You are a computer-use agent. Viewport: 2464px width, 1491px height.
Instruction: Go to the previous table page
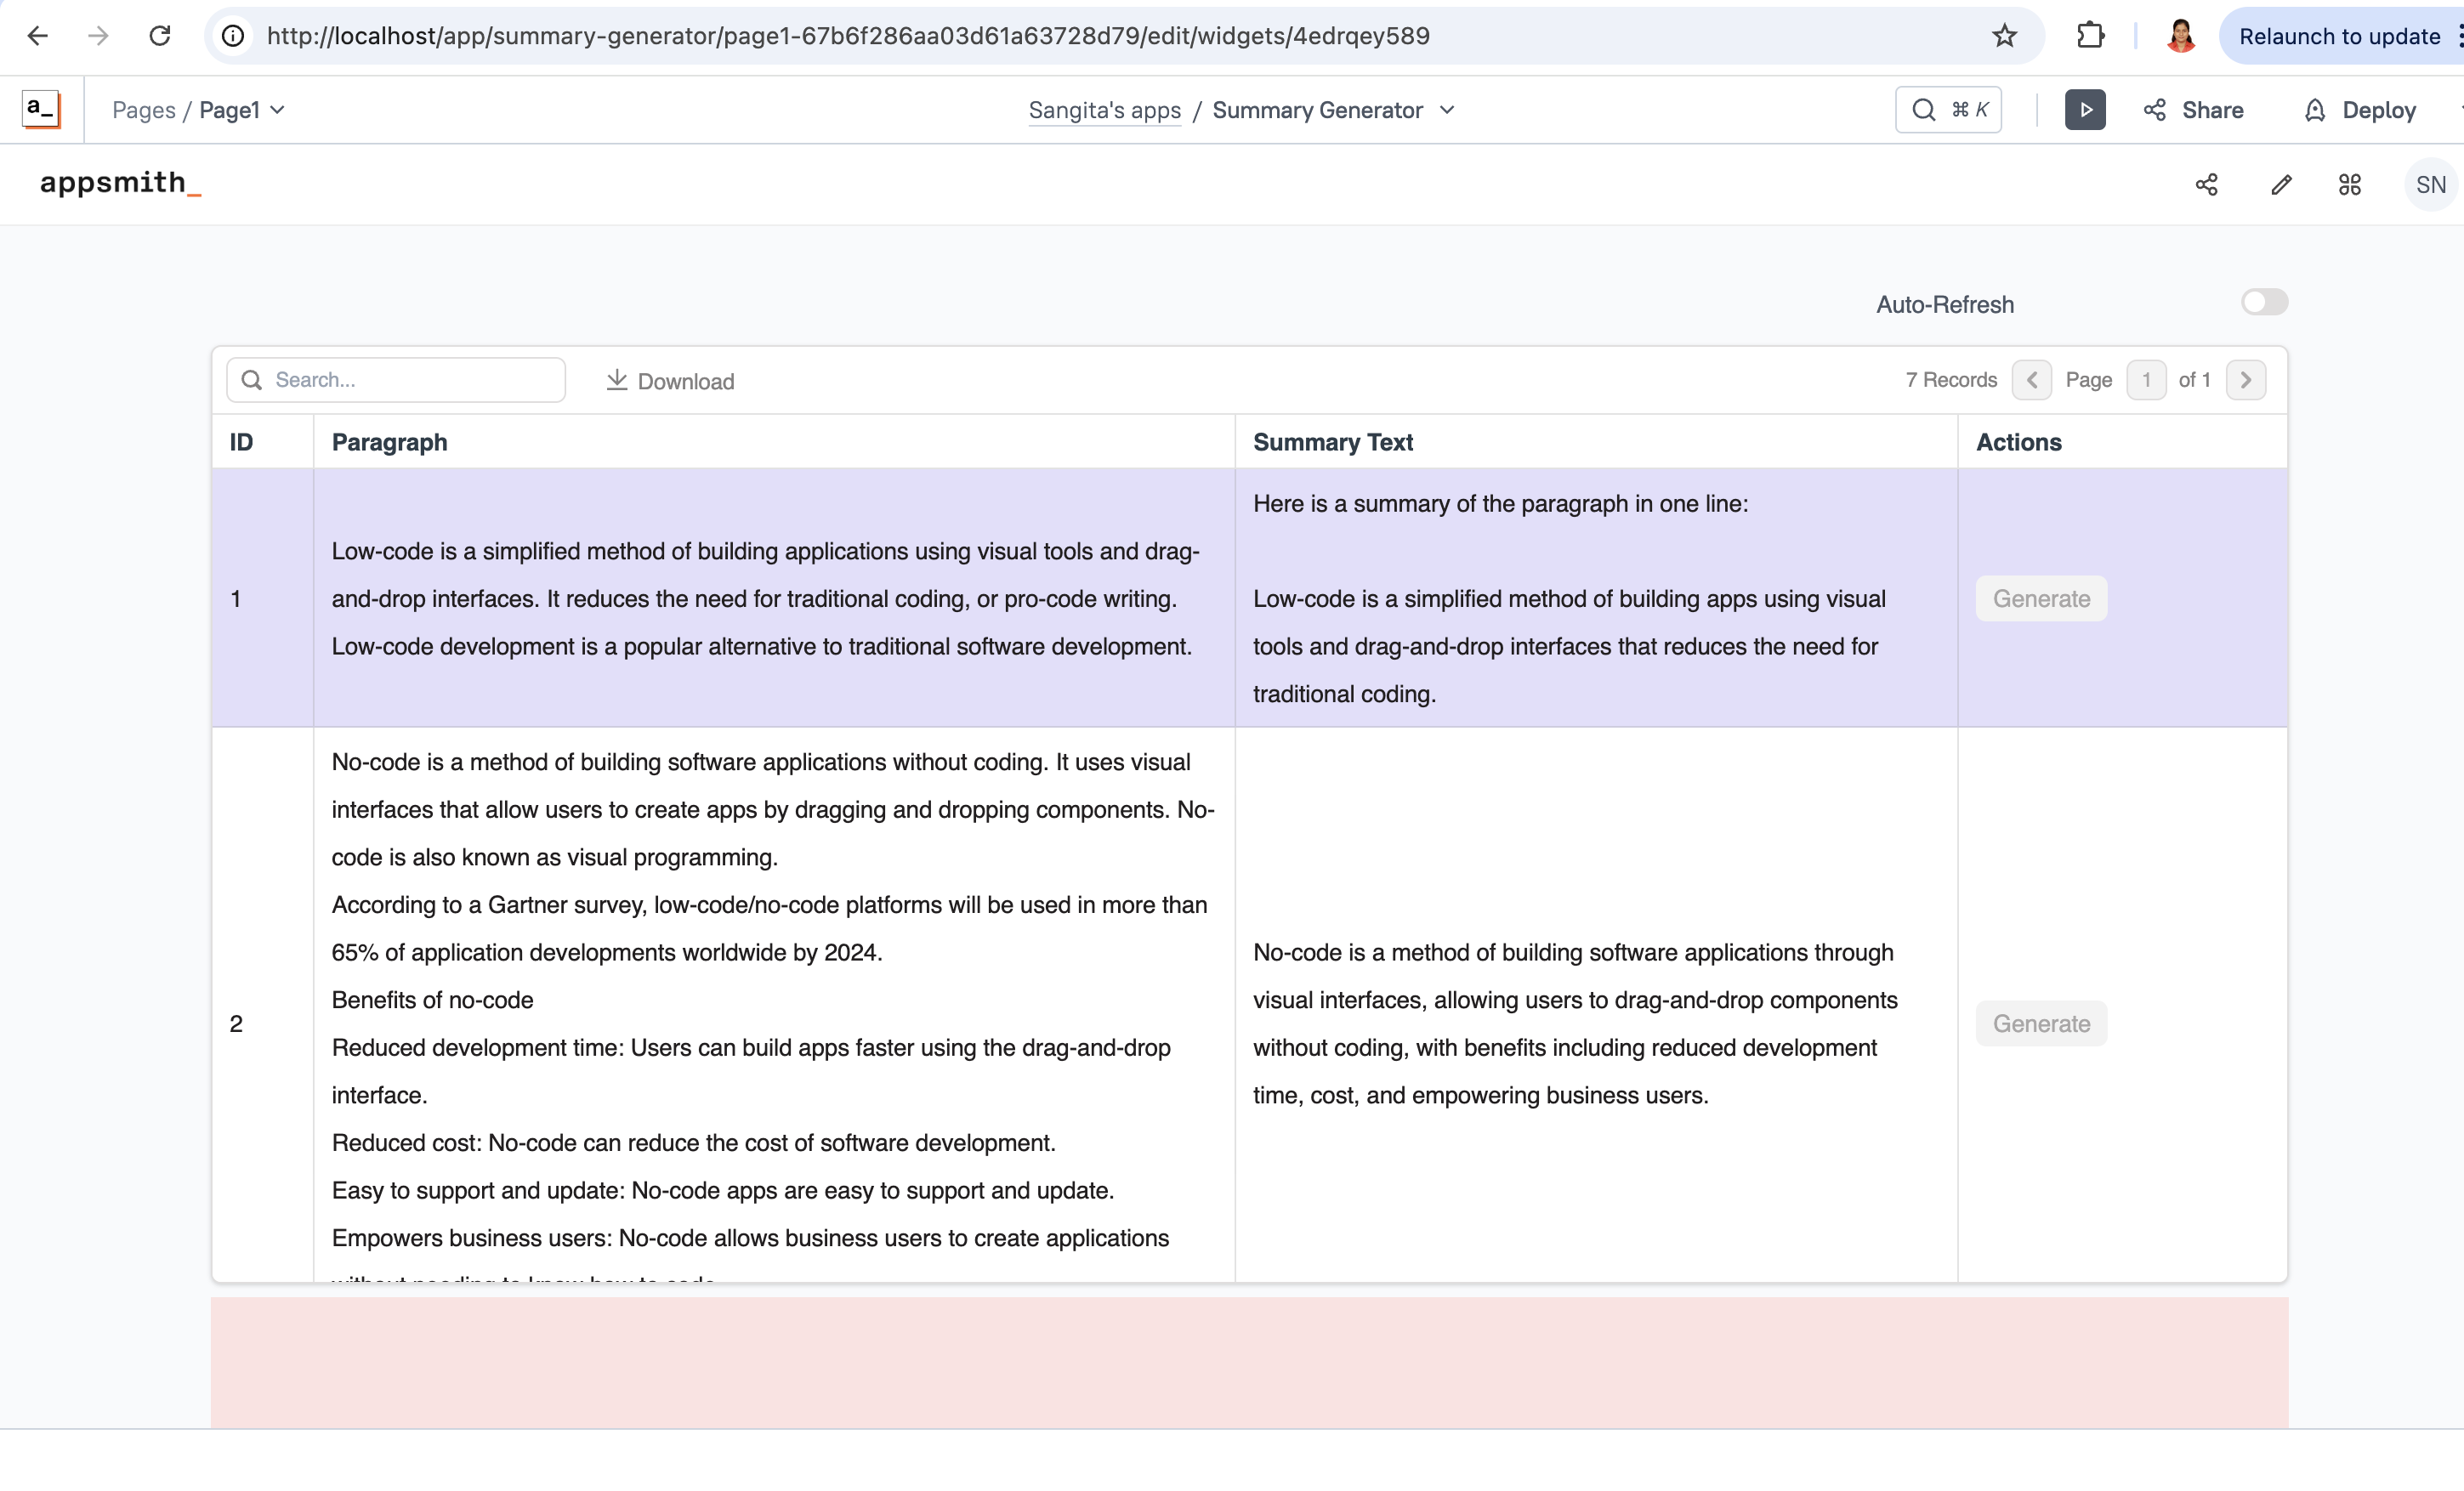pos(2031,380)
